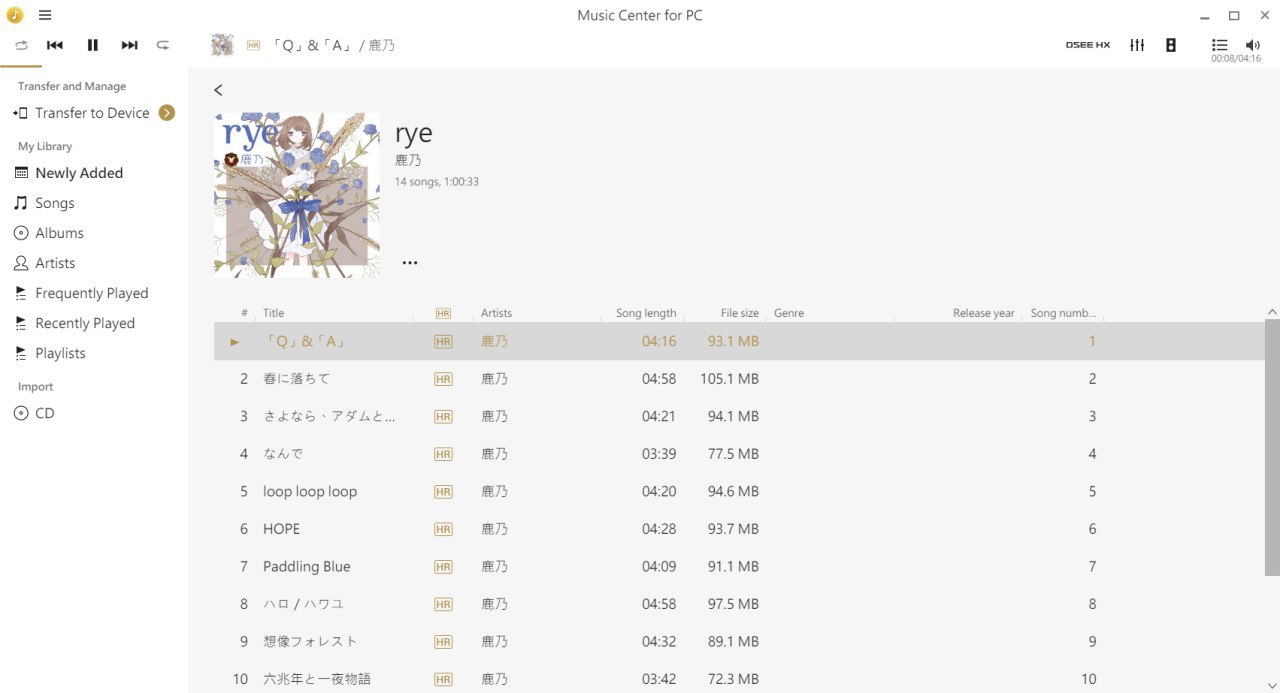Click the rye album cover art
The height and width of the screenshot is (693, 1280).
coord(297,195)
